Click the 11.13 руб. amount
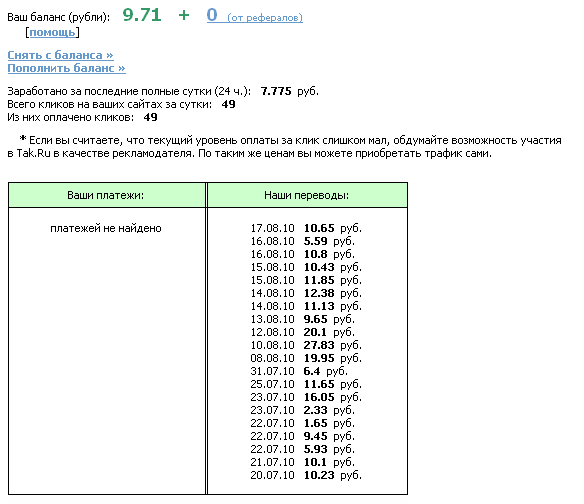 tap(333, 306)
